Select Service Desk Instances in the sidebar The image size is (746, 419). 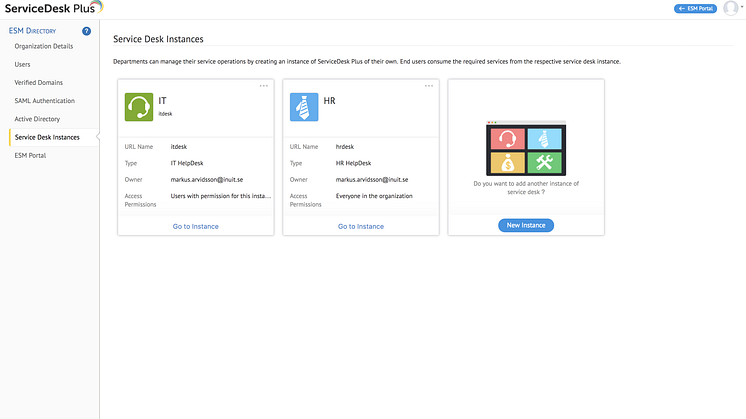click(x=47, y=137)
